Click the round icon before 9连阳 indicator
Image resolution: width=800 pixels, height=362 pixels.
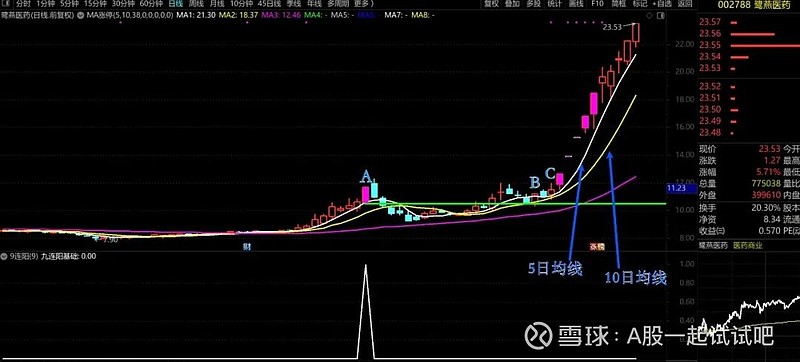click(x=4, y=256)
